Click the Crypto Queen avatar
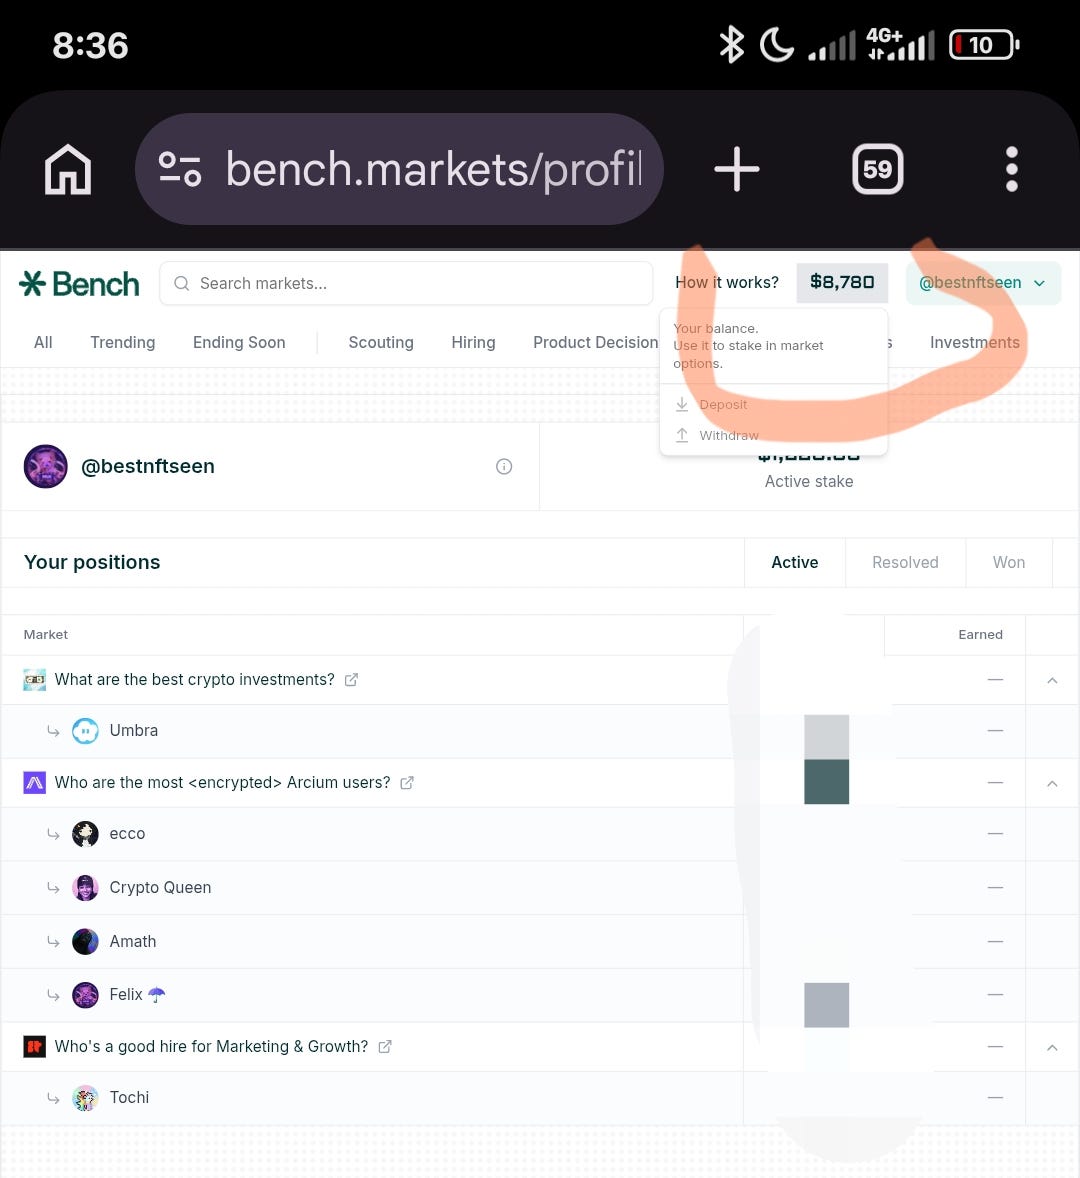1080x1178 pixels. 85,888
